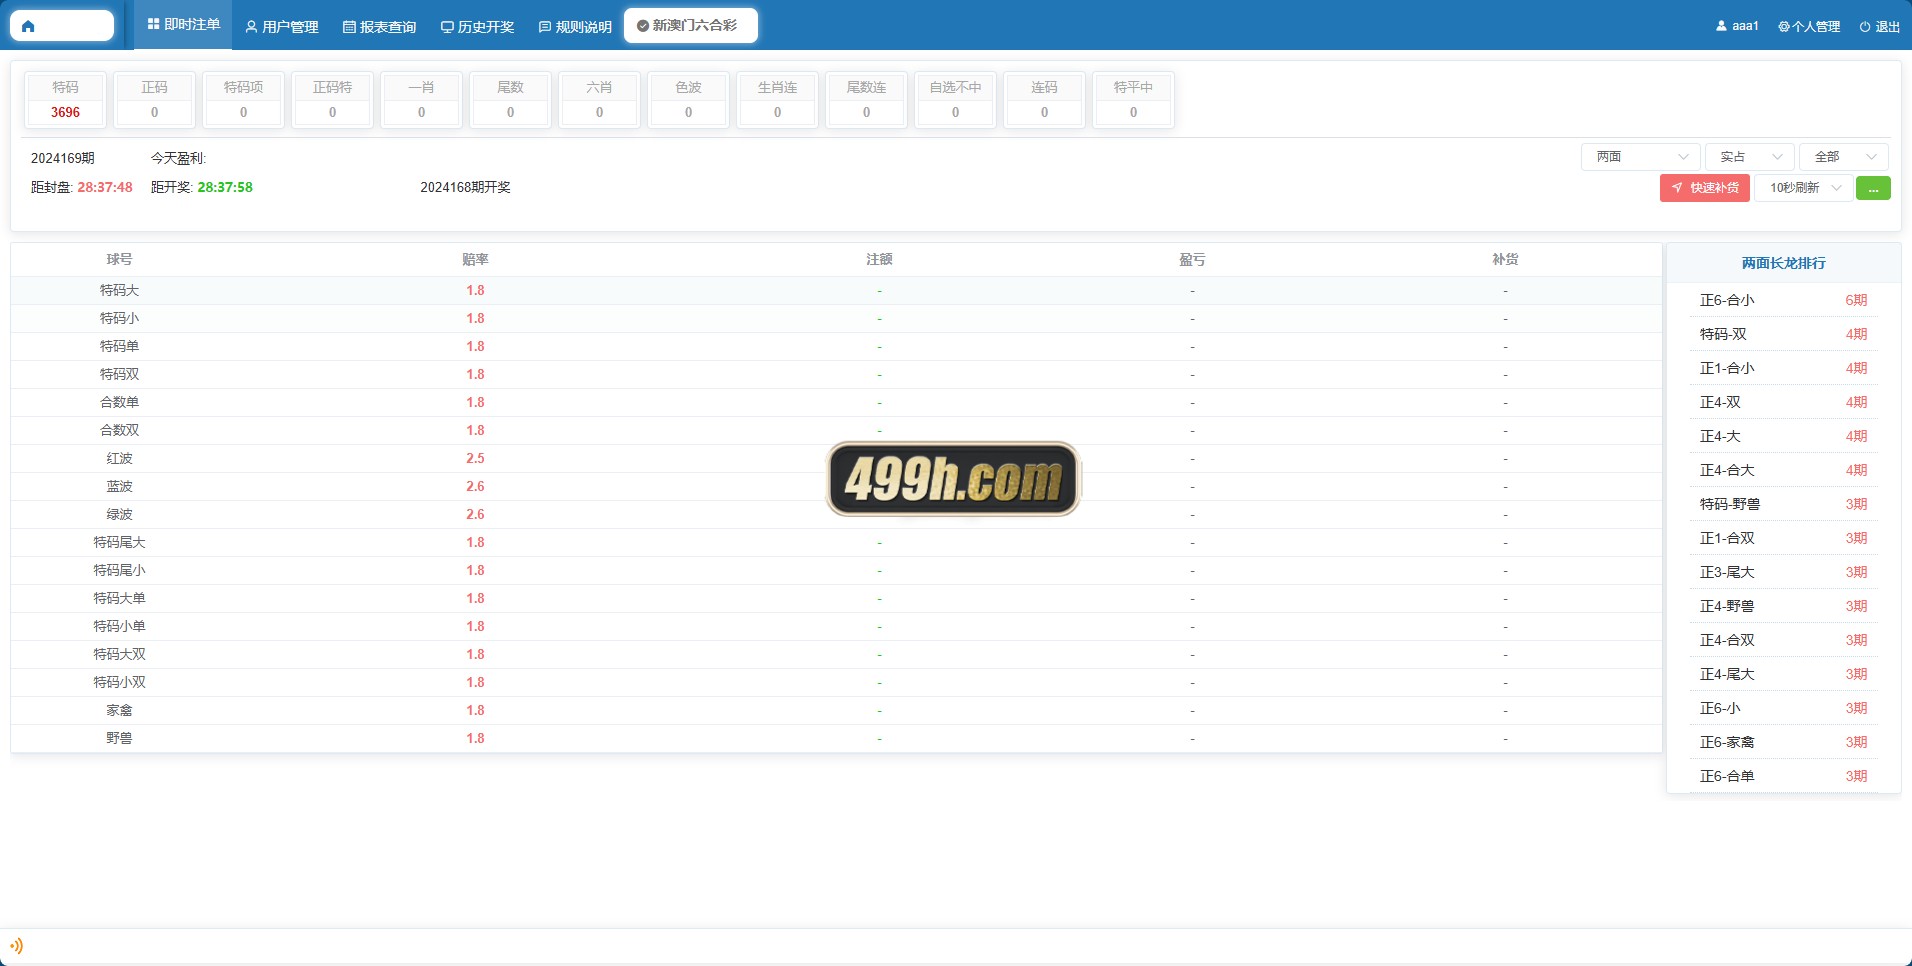This screenshot has height=966, width=1912.
Task: Click the 正6-家禽 ranking entry
Action: [1783, 742]
